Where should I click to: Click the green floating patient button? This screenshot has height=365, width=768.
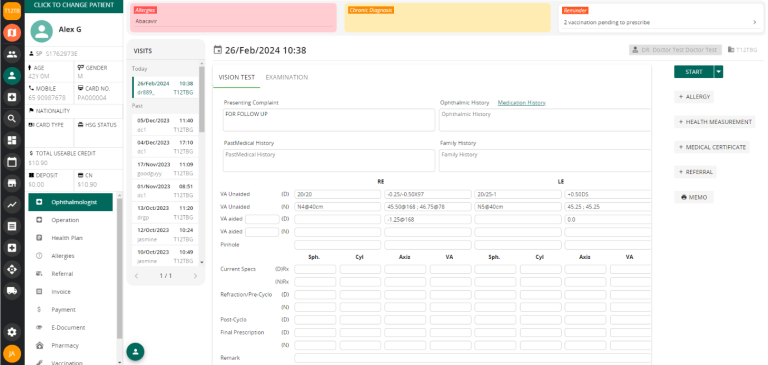coord(135,351)
